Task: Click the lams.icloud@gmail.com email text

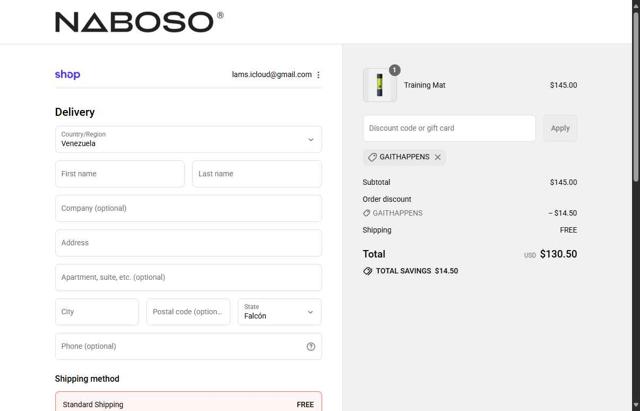Action: pyautogui.click(x=271, y=75)
